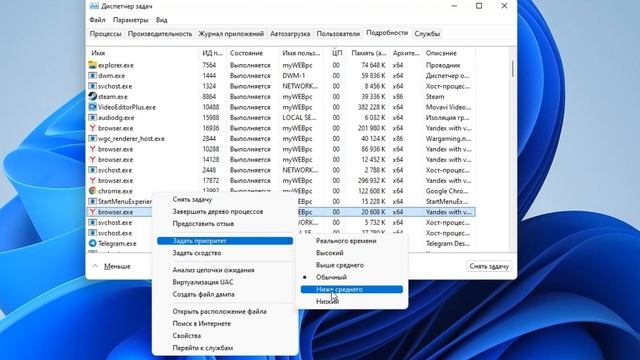This screenshot has width=640, height=360.
Task: Switch to the Автозагрузка tab
Action: [290, 34]
